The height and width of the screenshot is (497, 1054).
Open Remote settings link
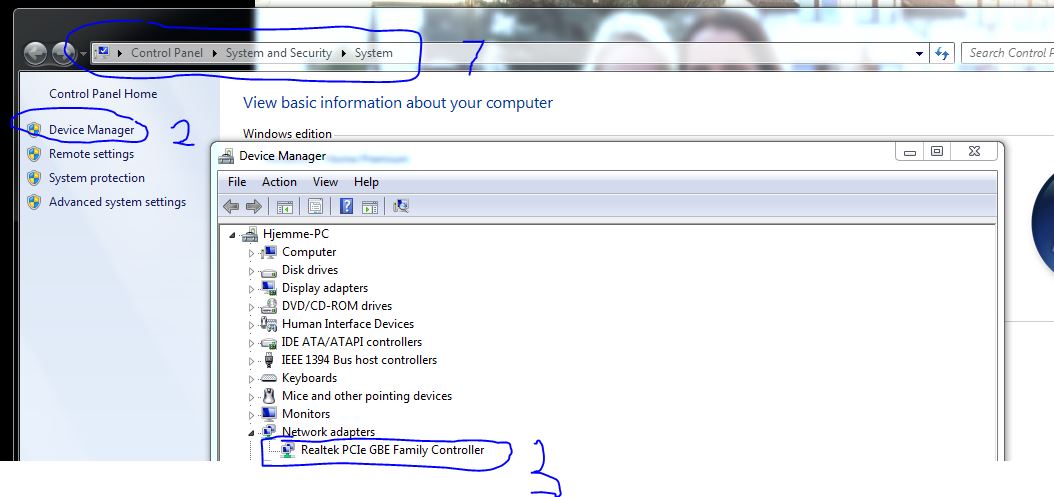pos(91,154)
